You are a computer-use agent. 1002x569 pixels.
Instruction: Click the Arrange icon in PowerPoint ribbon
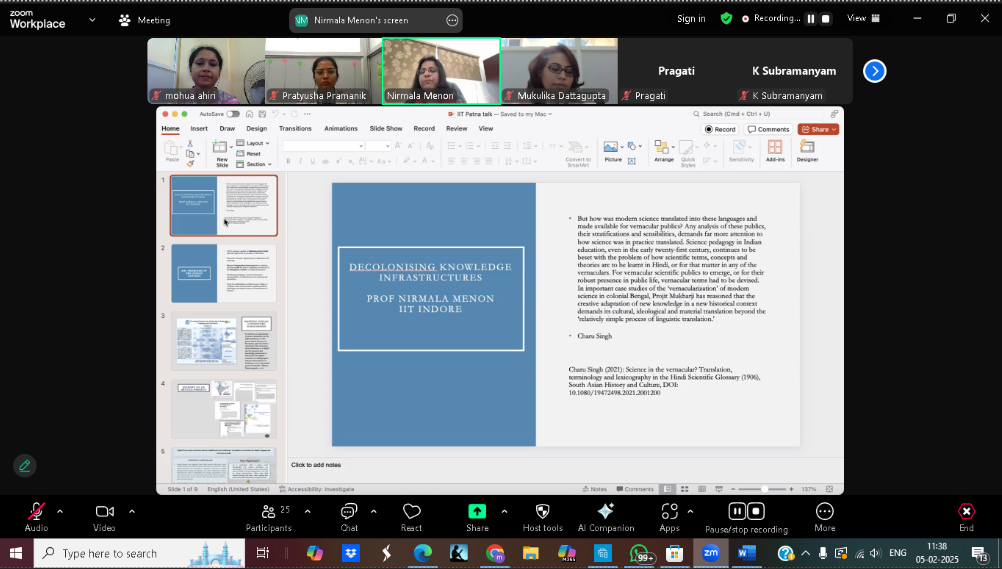pos(662,148)
